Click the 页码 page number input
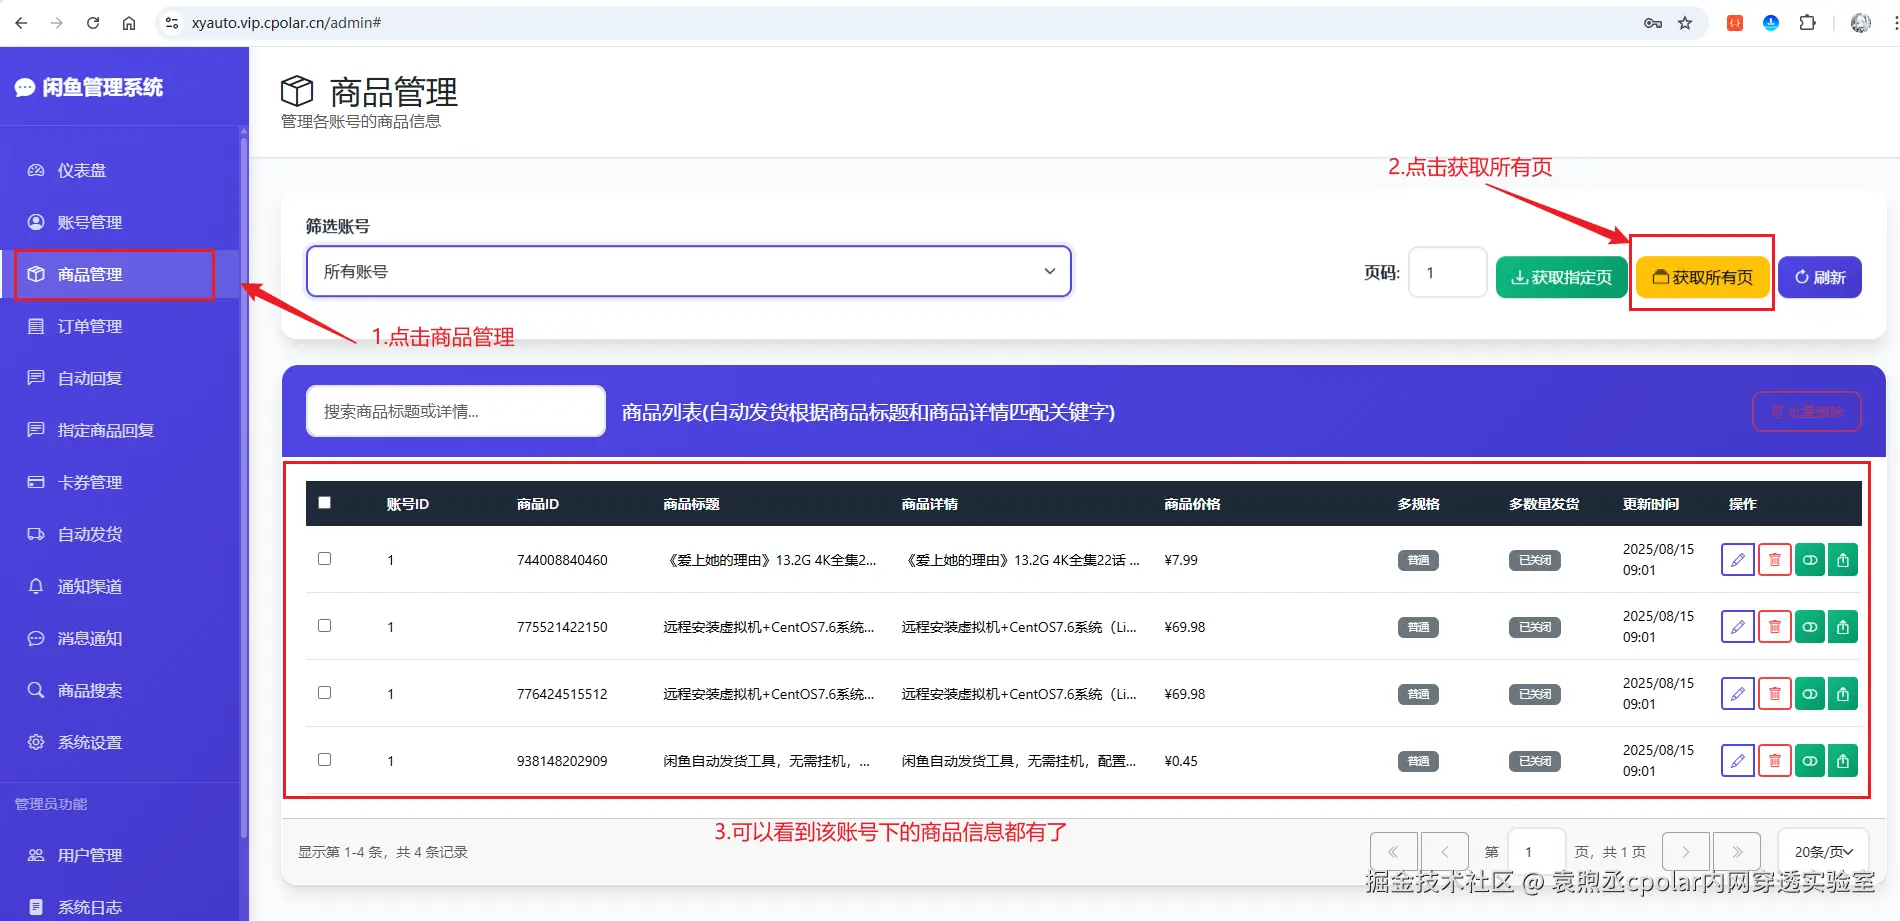 coord(1447,272)
